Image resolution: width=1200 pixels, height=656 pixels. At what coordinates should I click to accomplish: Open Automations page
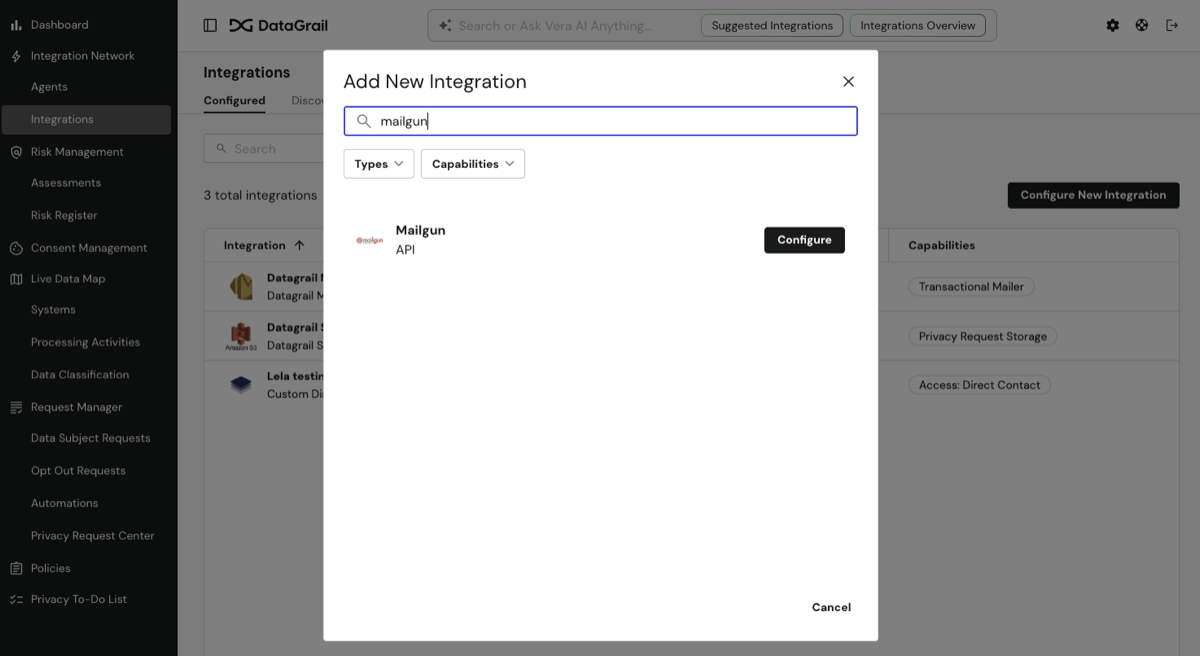tap(64, 503)
